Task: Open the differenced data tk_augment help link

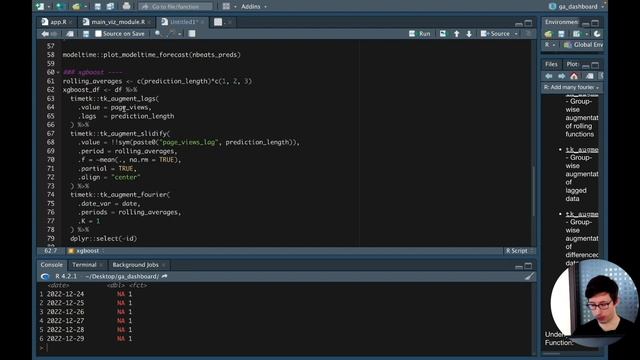Action: pos(582,214)
